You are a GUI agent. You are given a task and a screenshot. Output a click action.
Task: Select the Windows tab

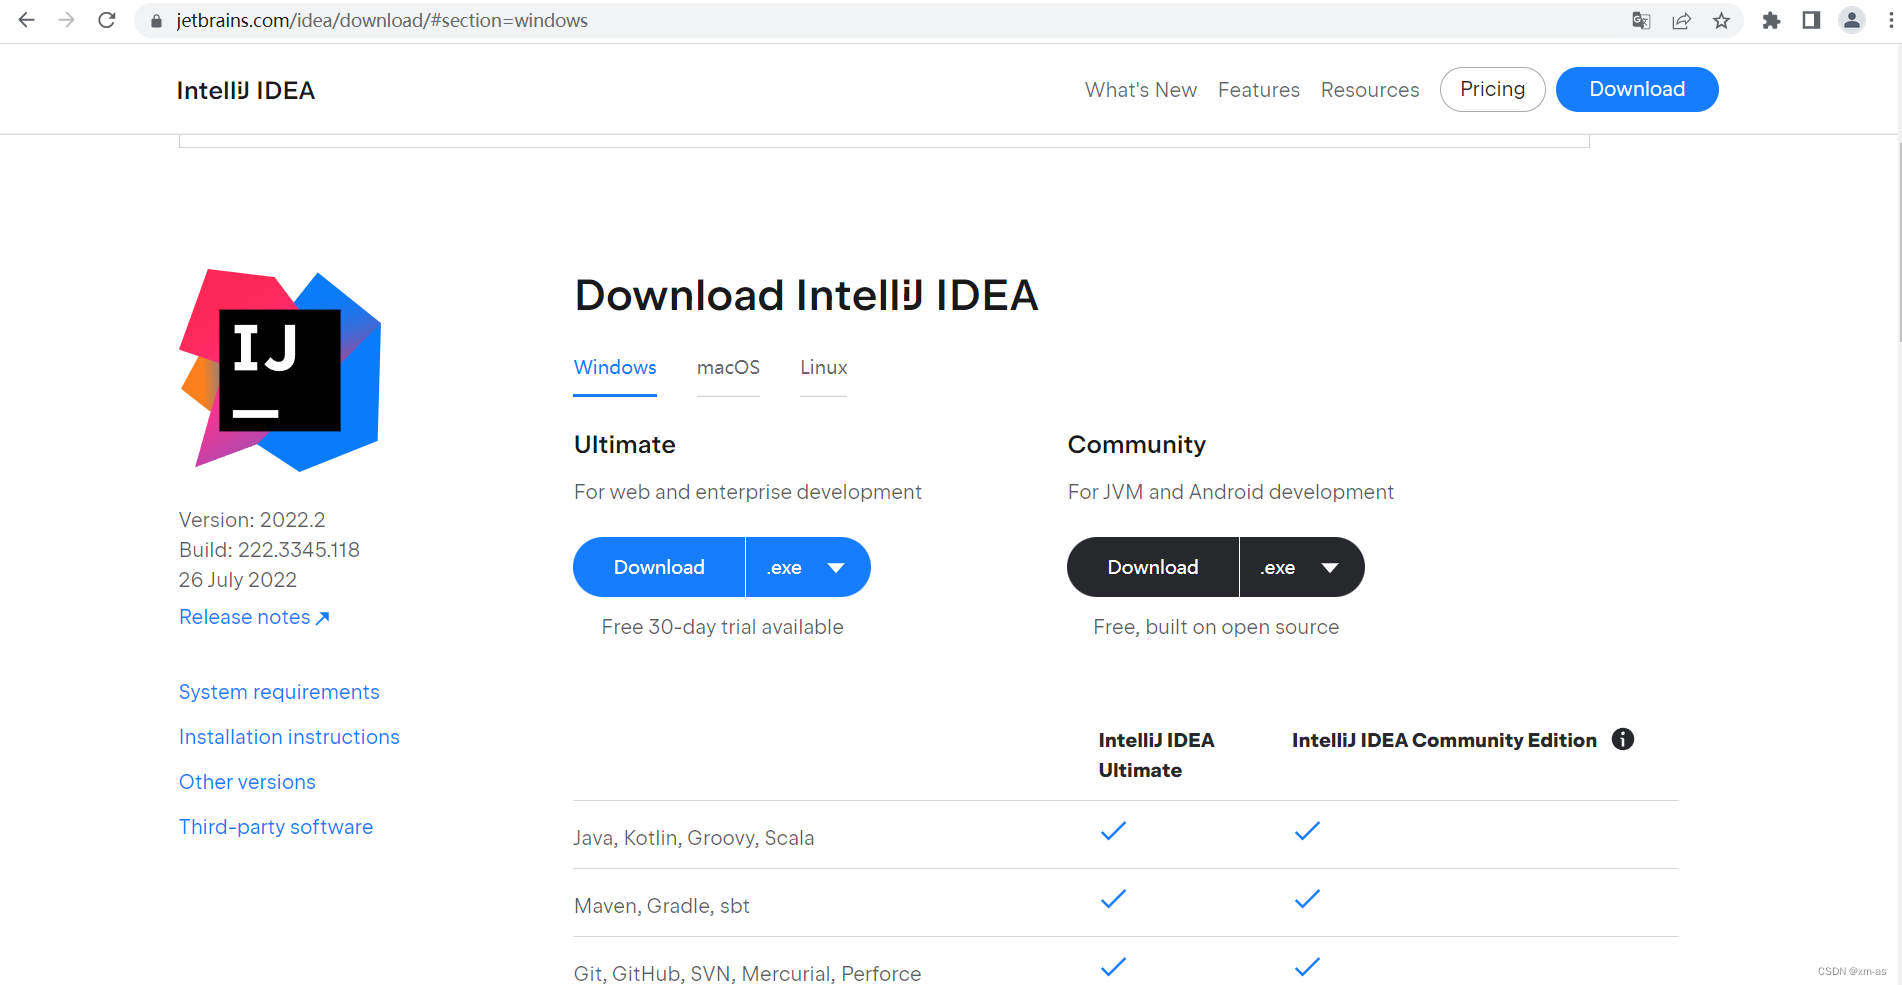pyautogui.click(x=615, y=368)
